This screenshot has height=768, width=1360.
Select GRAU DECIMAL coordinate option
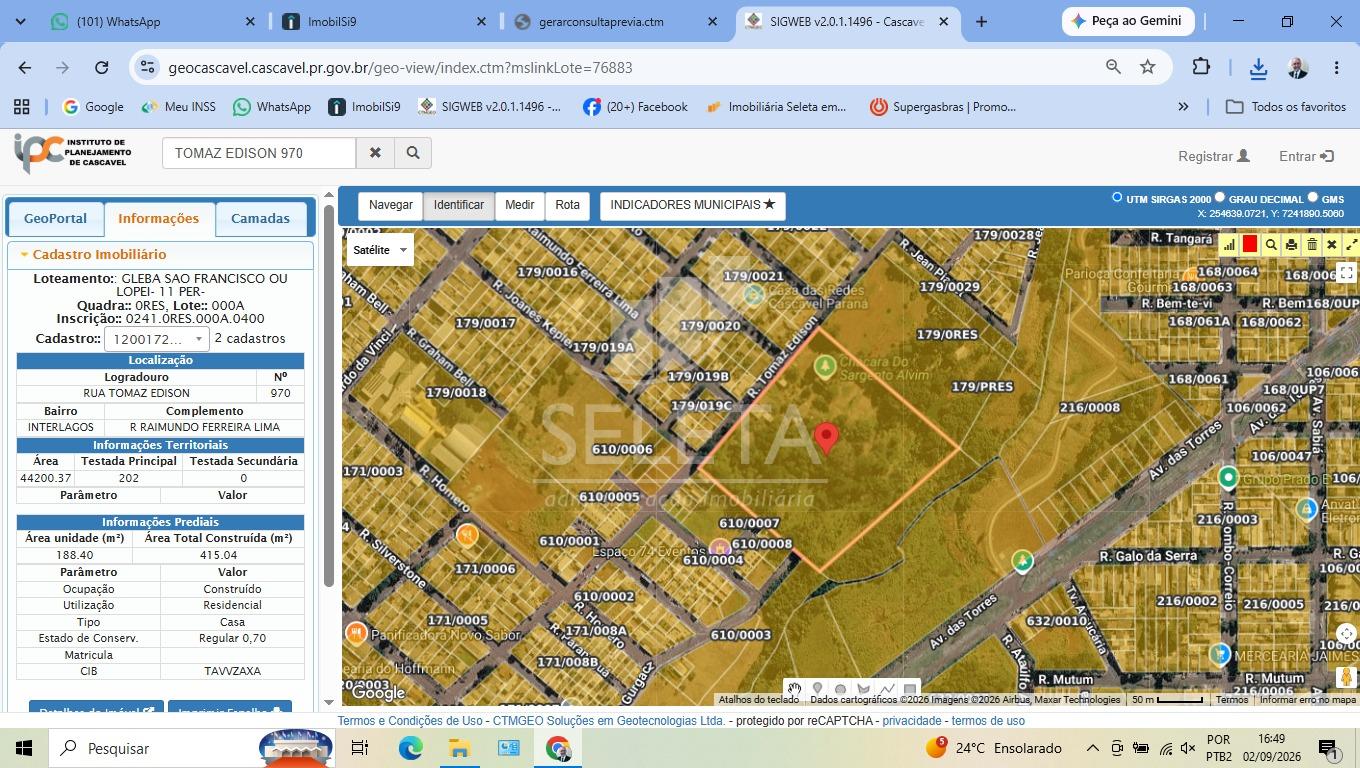click(x=1219, y=197)
